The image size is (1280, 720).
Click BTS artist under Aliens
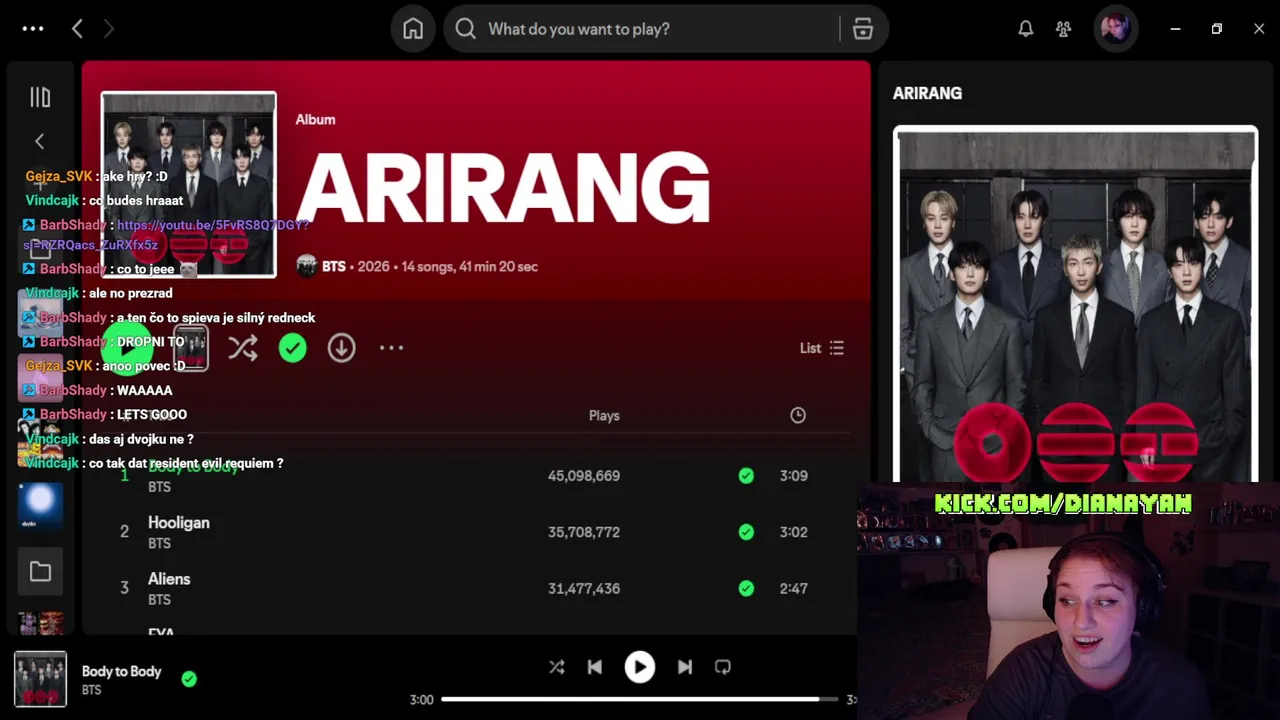point(159,600)
